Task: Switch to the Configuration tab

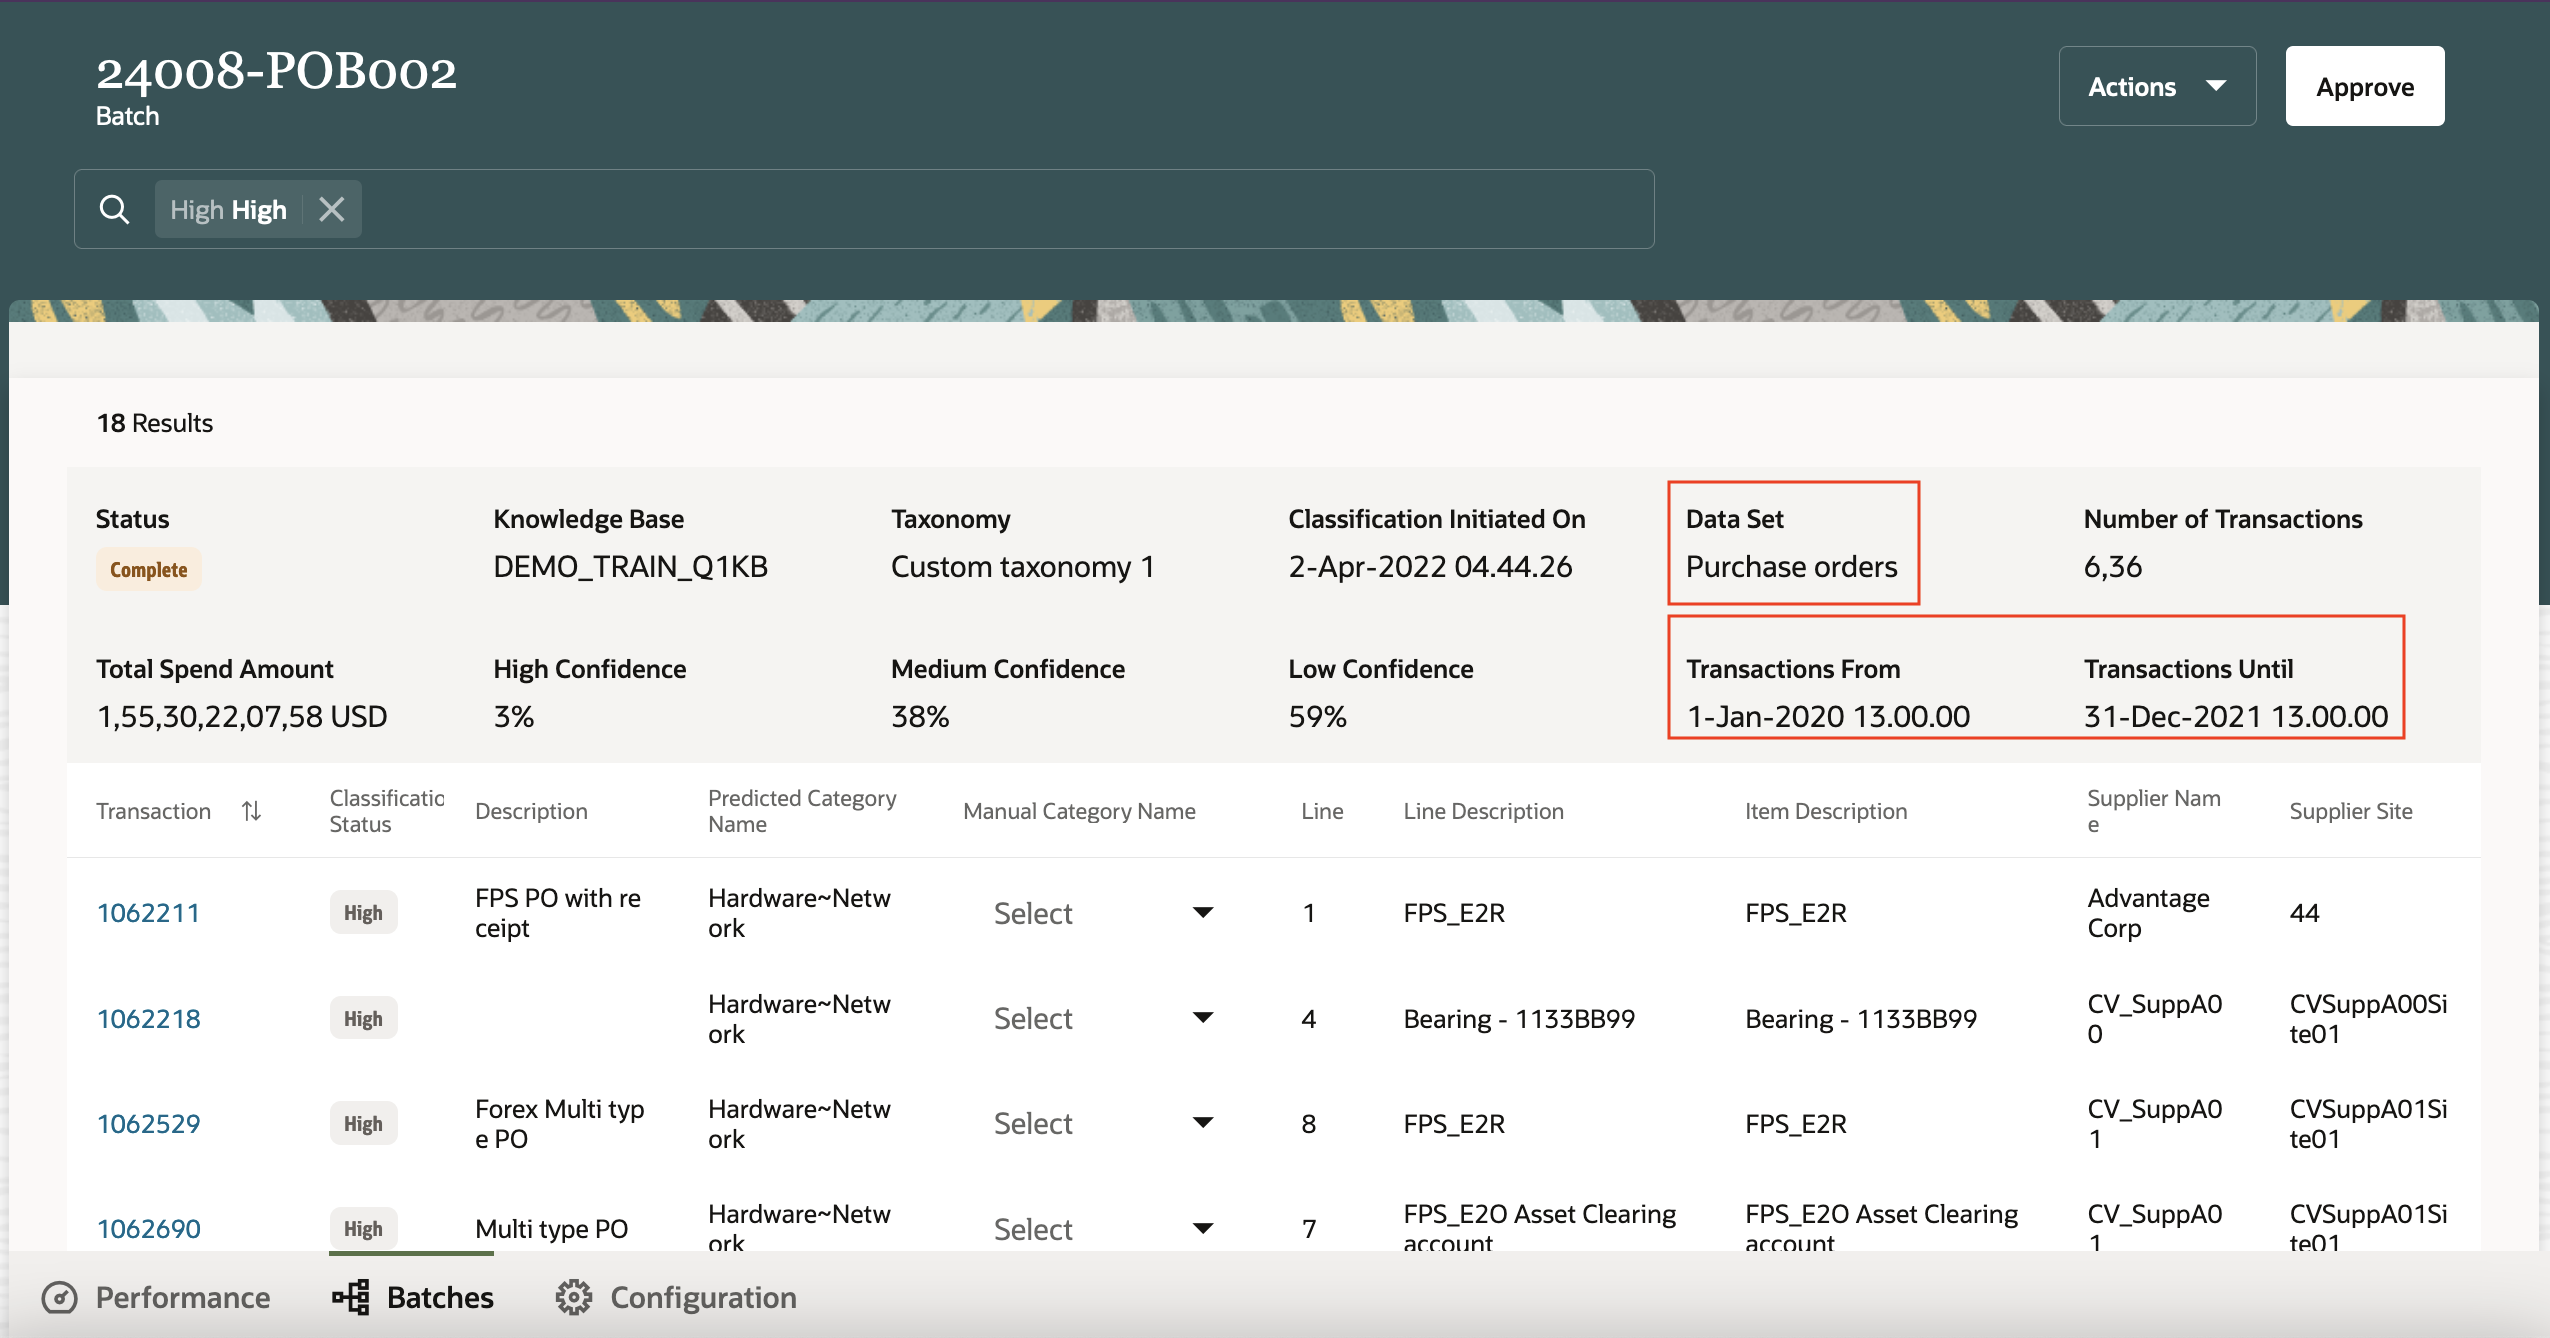Action: click(x=703, y=1297)
